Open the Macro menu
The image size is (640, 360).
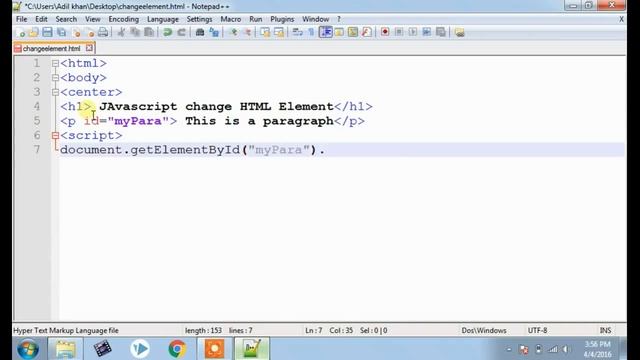231,19
